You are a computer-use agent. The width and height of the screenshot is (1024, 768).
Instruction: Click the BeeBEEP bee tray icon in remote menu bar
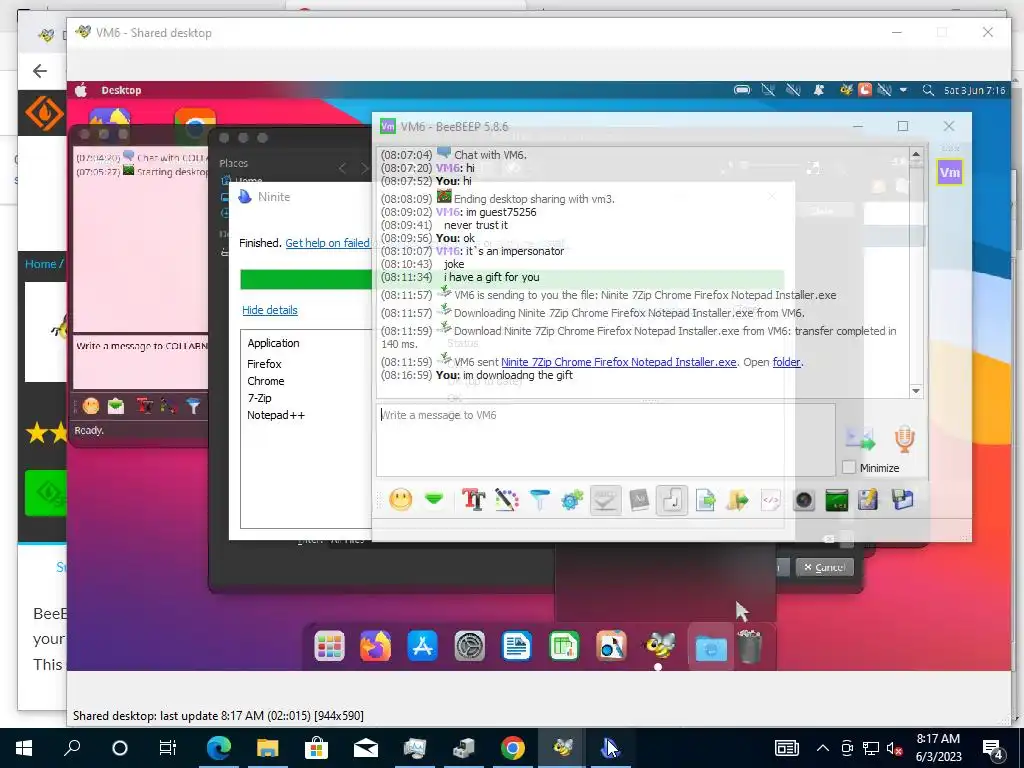pyautogui.click(x=846, y=90)
